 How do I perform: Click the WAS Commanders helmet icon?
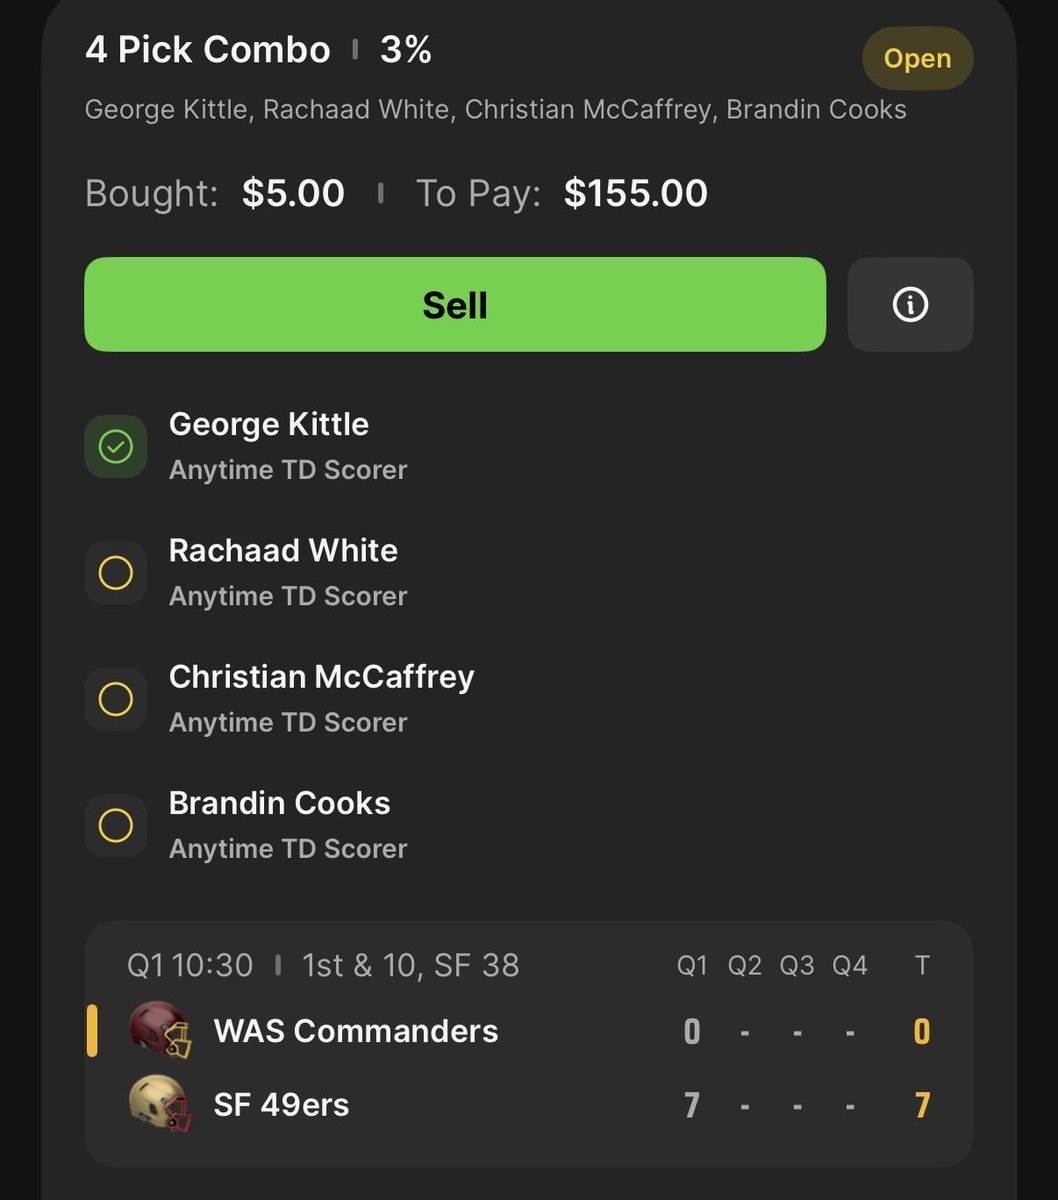(x=160, y=1030)
